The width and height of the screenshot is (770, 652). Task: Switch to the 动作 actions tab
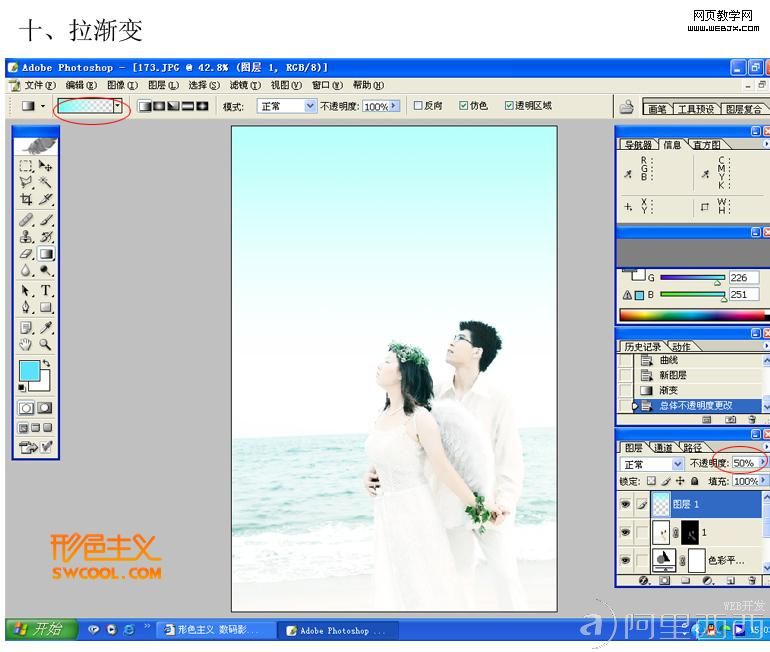(681, 346)
